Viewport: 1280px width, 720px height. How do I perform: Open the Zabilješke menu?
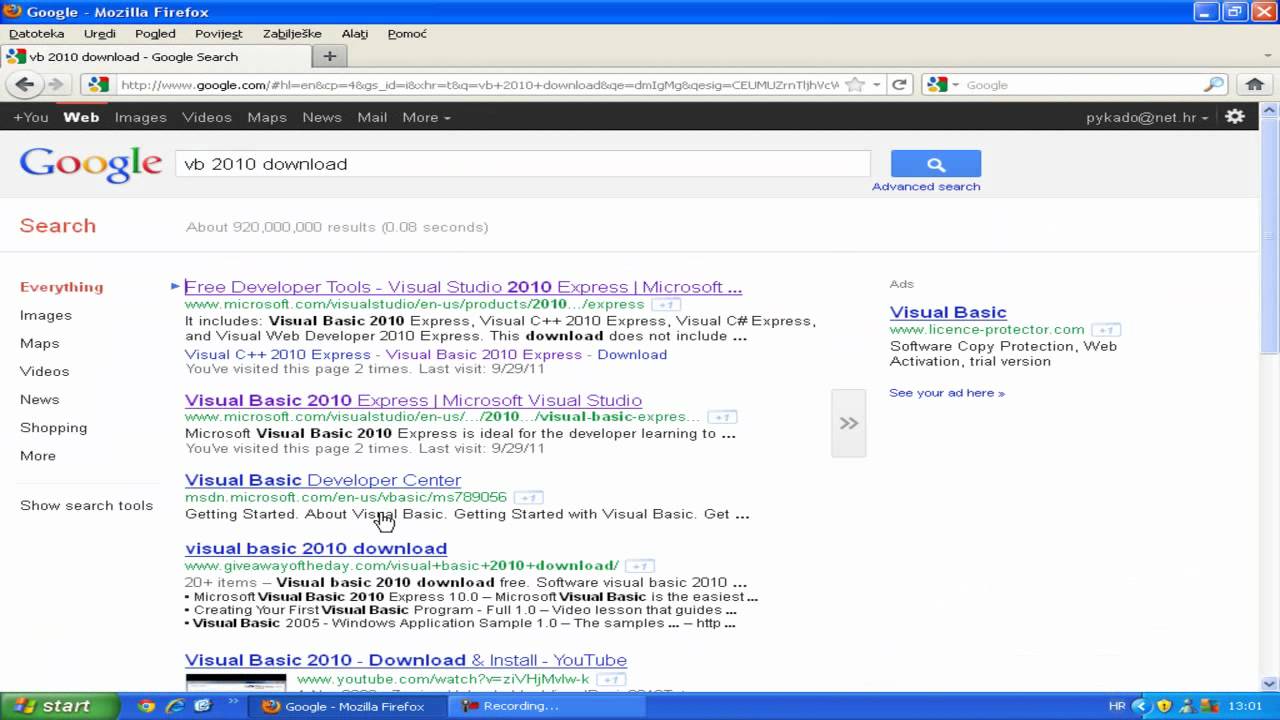click(292, 33)
